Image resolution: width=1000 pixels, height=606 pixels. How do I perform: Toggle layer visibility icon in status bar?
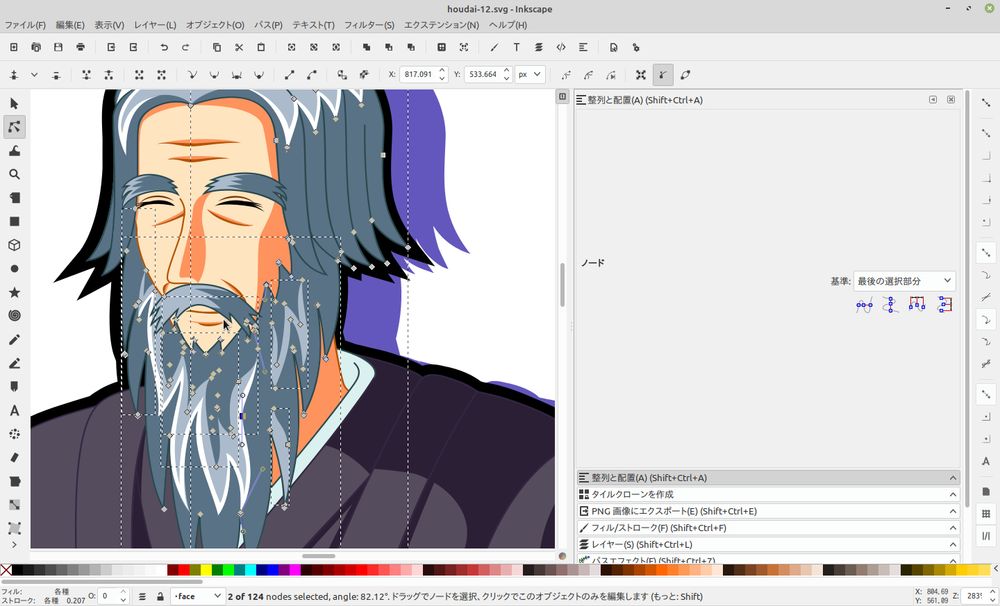click(143, 597)
